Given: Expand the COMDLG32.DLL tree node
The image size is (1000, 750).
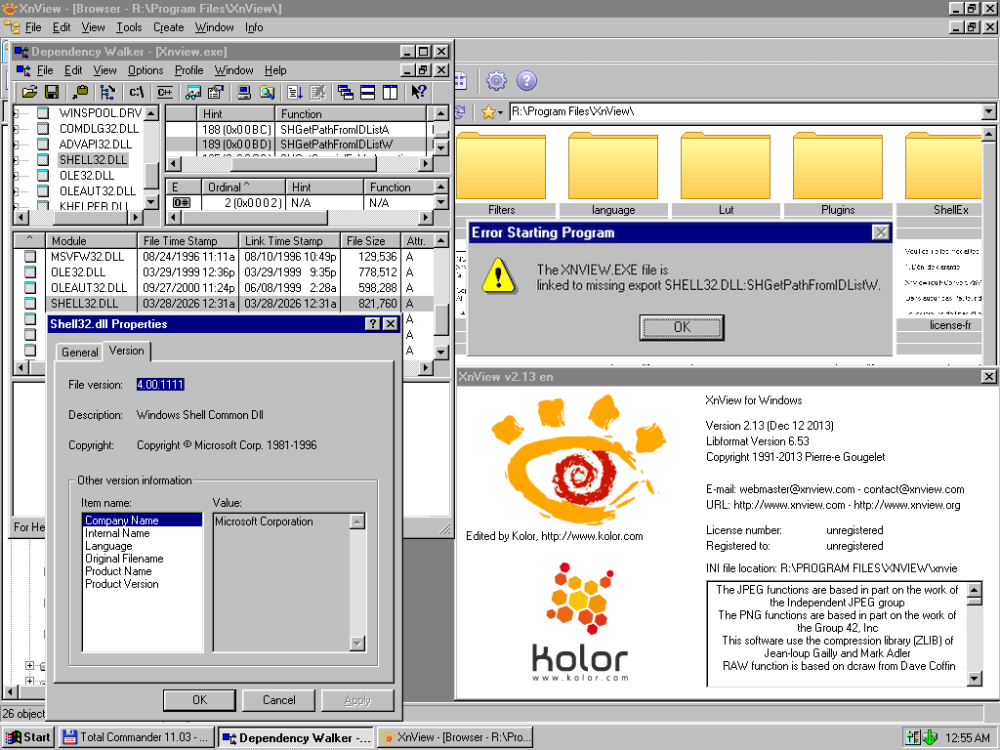Looking at the screenshot, I should (x=17, y=129).
